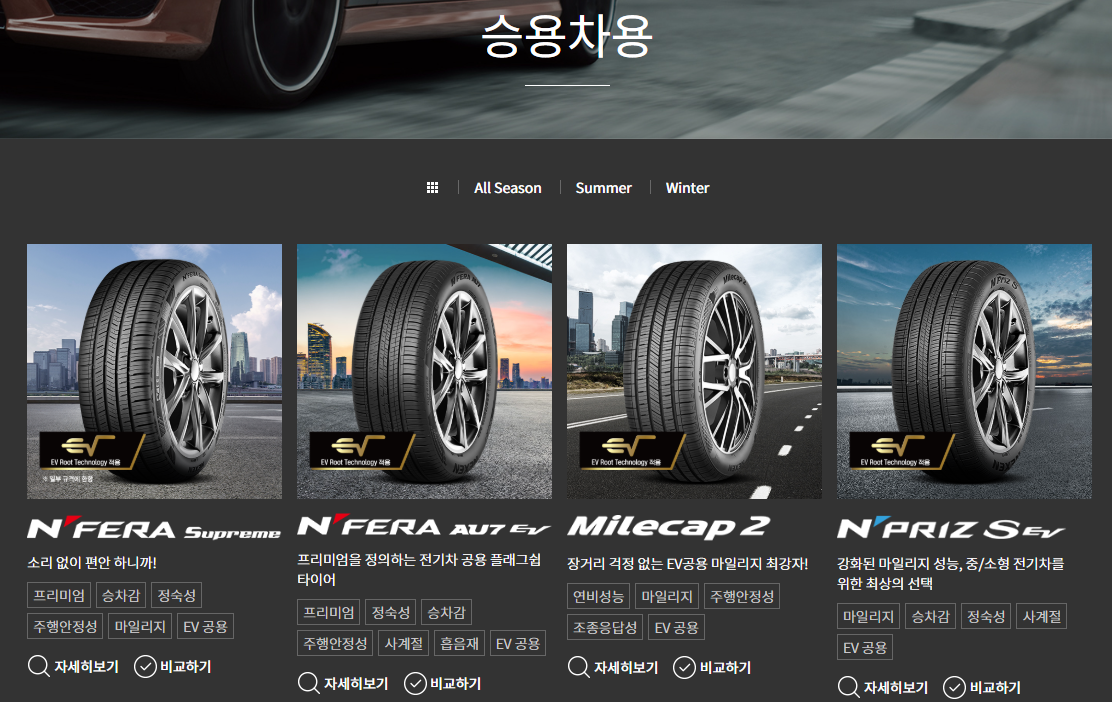
Task: Click magnifier icon under N'Fera AU7 EV
Action: point(308,684)
